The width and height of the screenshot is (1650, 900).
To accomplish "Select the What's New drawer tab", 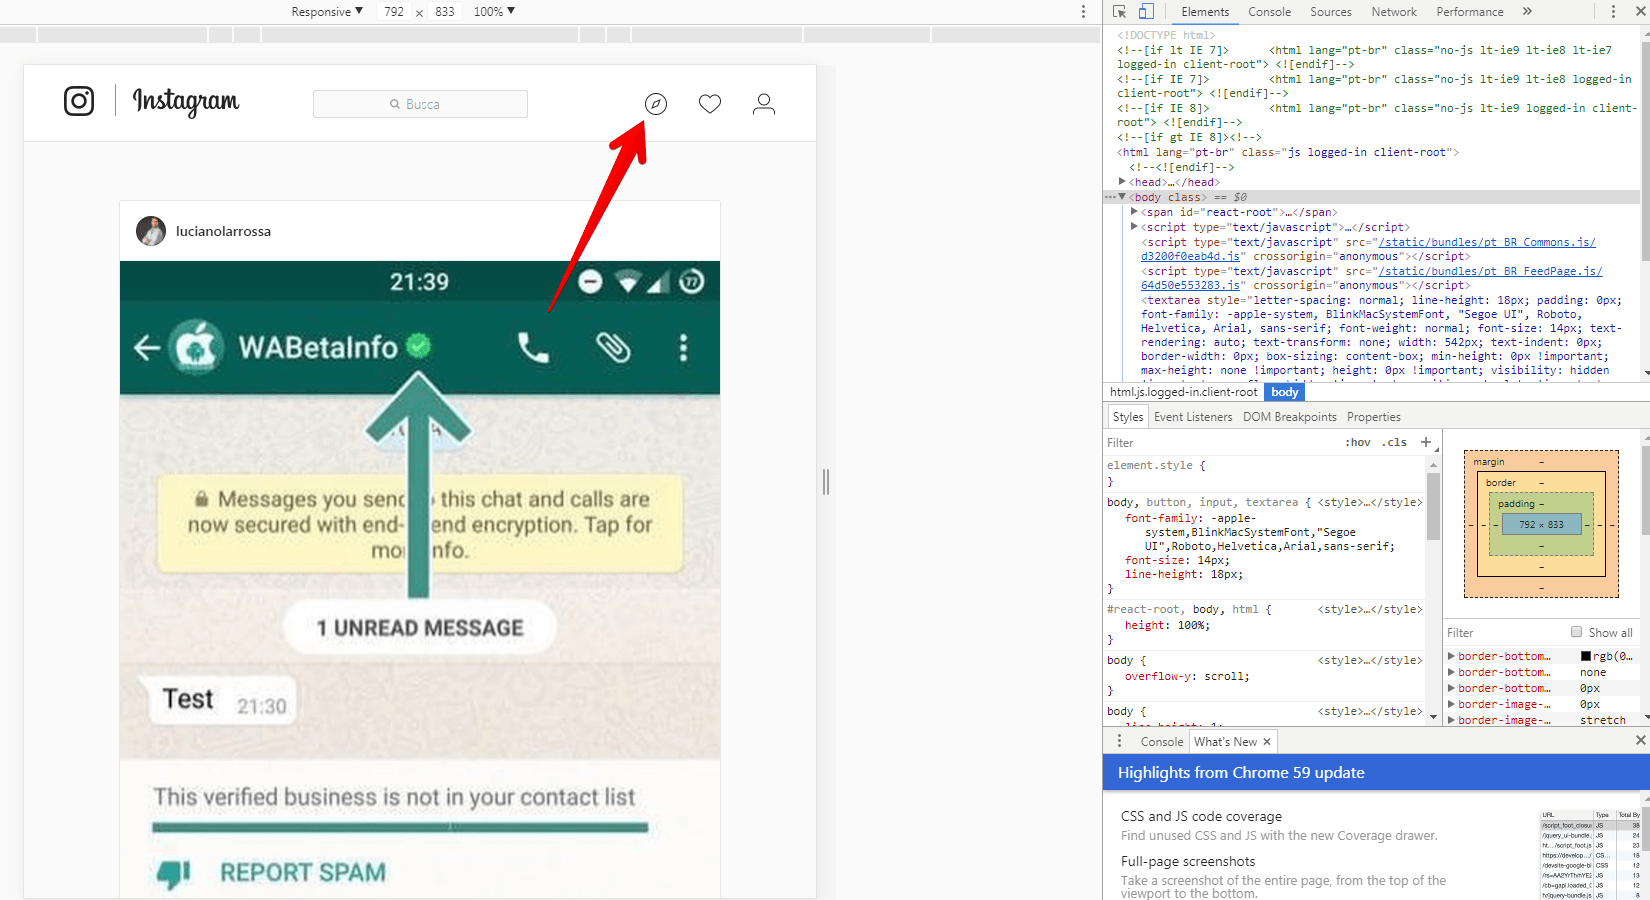I will (x=1225, y=742).
